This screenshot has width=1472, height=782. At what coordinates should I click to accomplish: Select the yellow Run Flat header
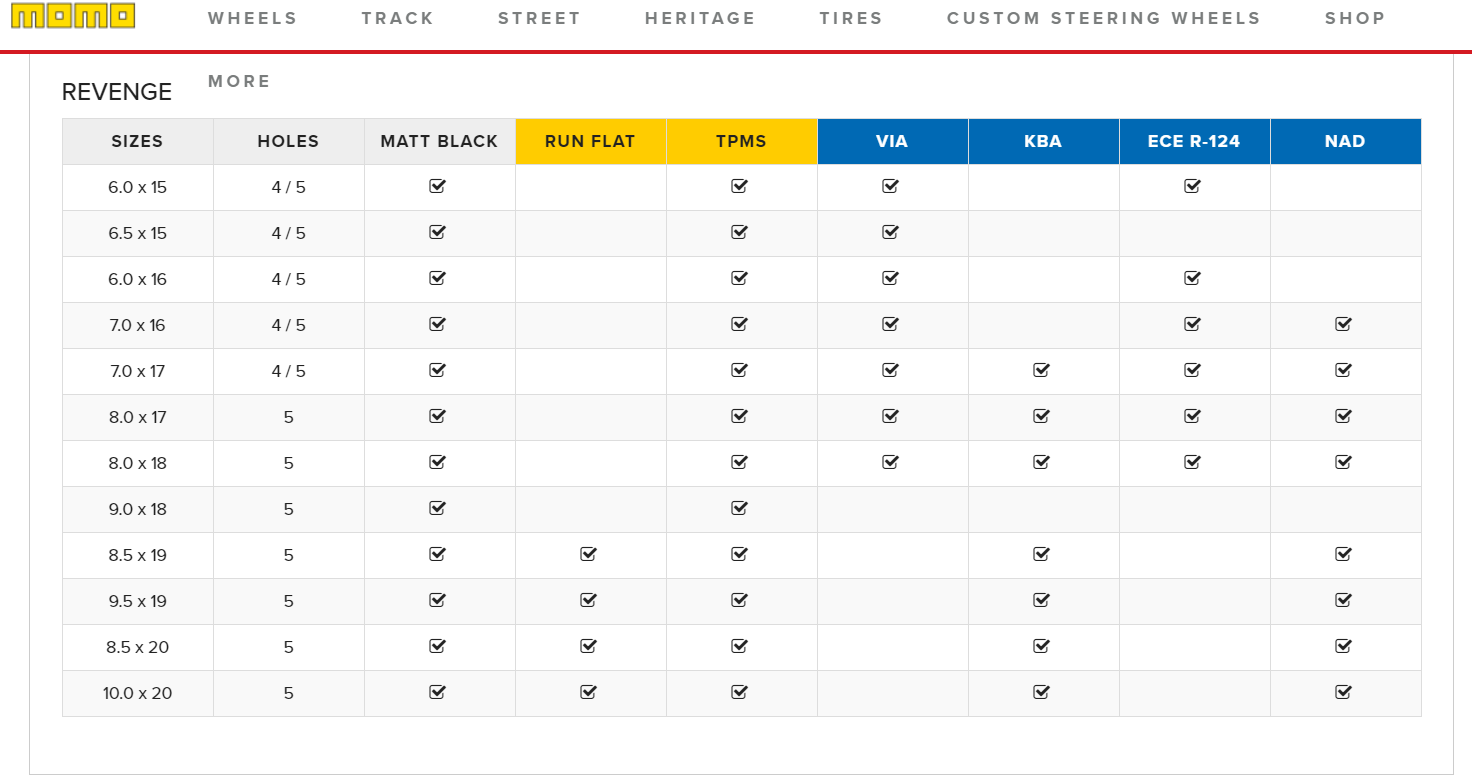[591, 141]
